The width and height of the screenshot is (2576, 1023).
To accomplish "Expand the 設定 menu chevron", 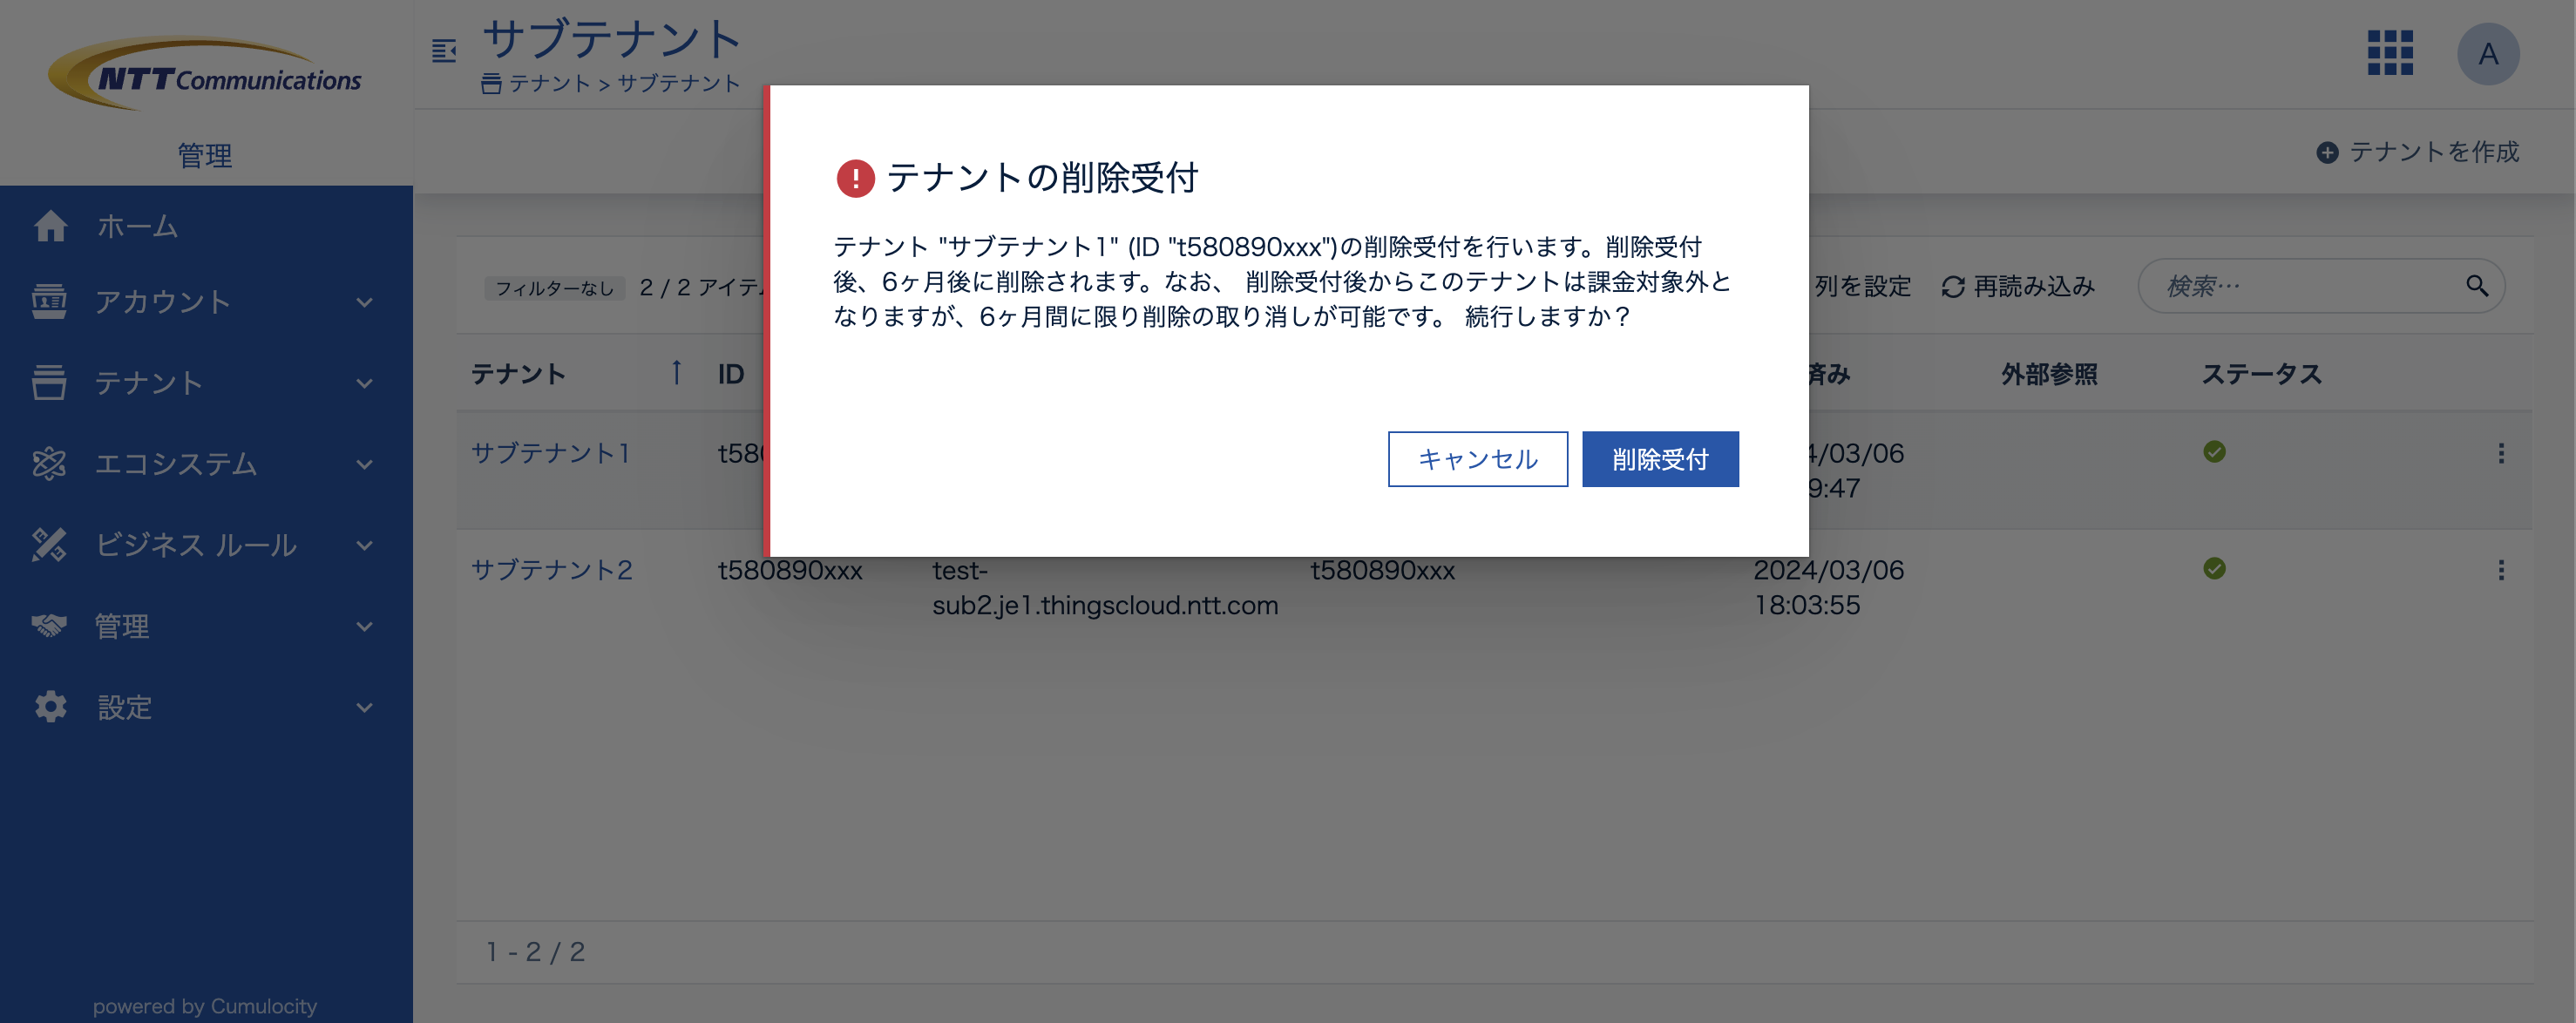I will point(365,707).
